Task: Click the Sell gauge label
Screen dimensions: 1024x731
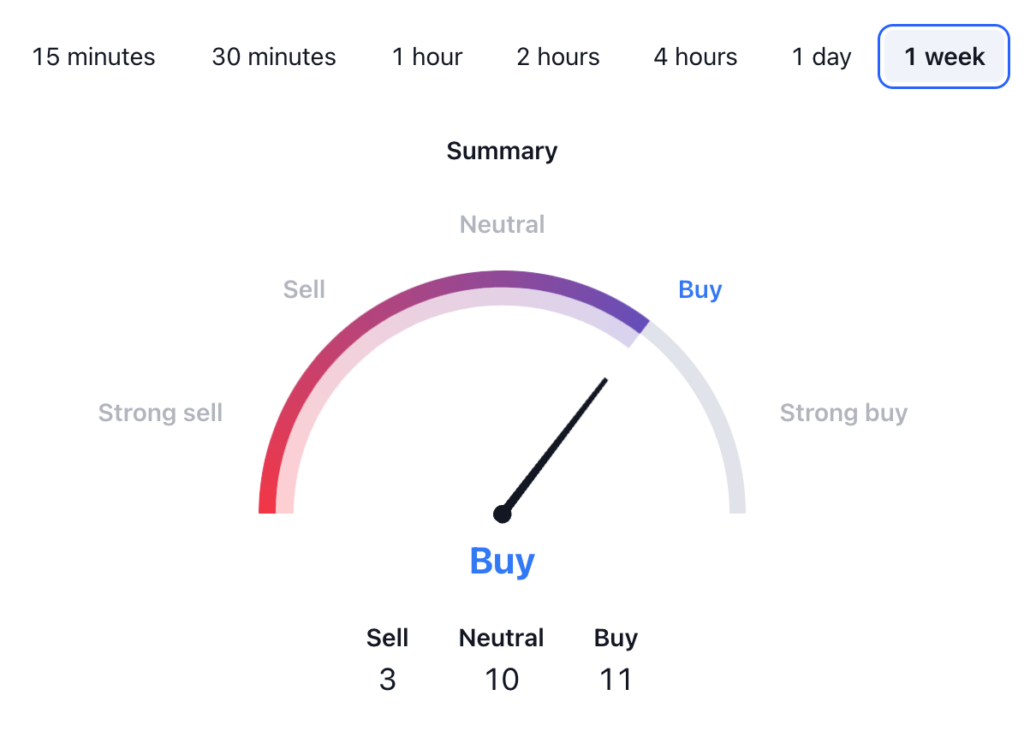Action: point(304,290)
